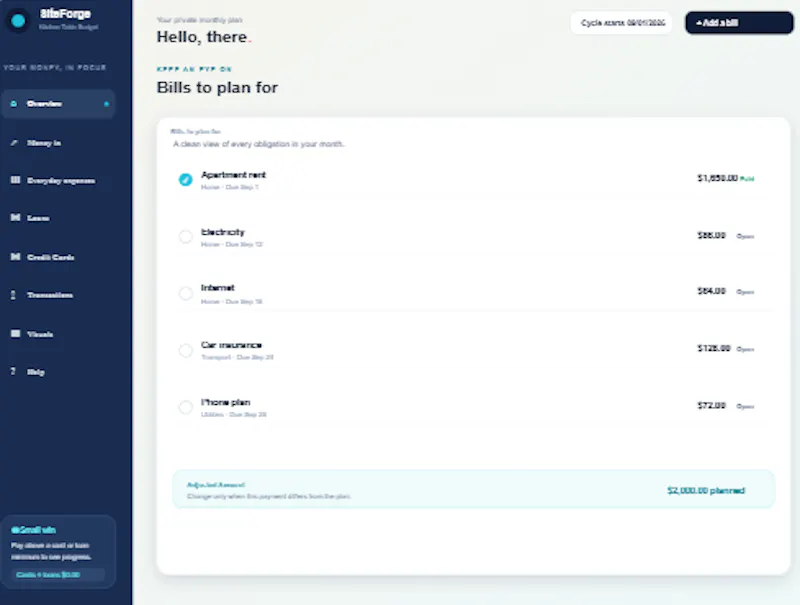Click the Help question mark icon
Image resolution: width=800 pixels, height=605 pixels.
[13, 371]
